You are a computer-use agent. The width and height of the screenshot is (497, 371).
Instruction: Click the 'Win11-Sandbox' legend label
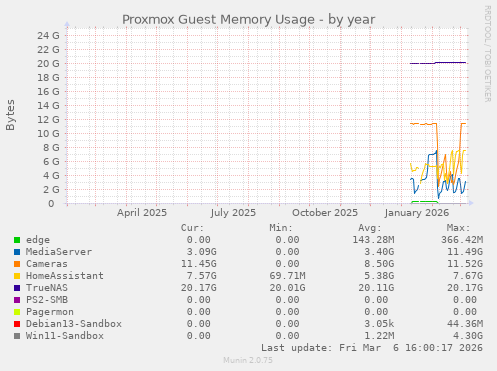pyautogui.click(x=65, y=336)
